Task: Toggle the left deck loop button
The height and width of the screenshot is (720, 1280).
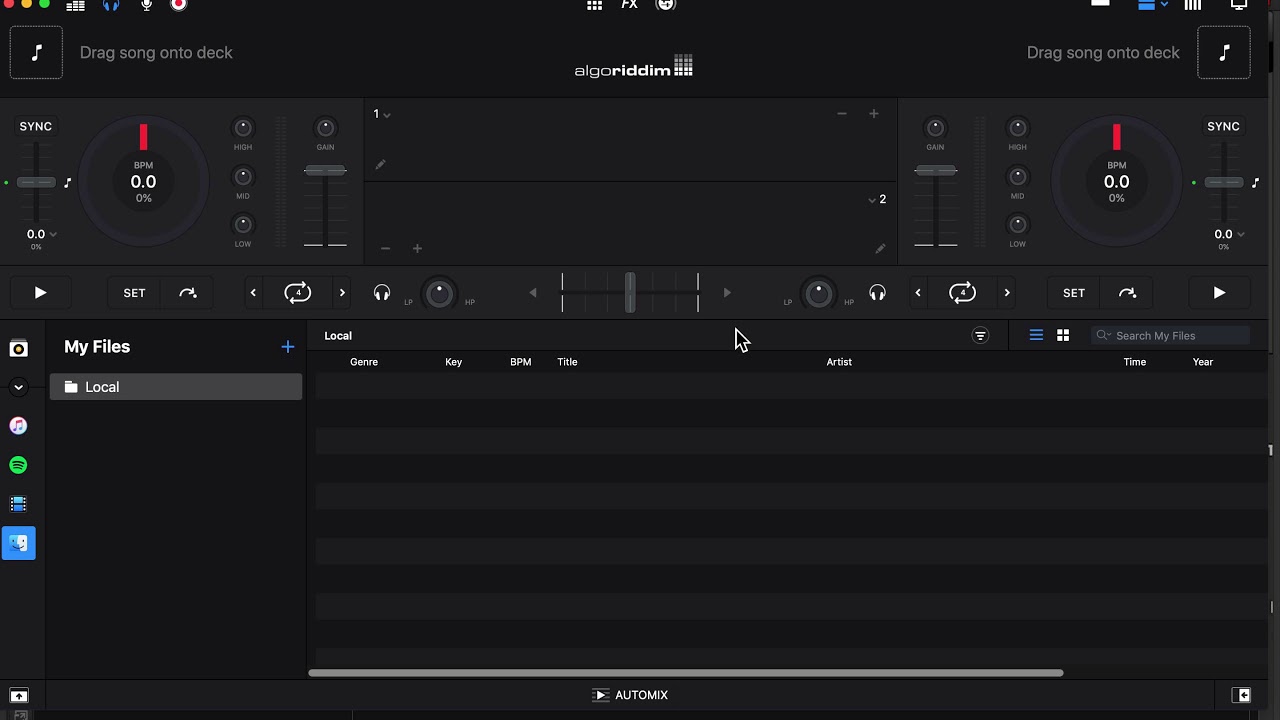Action: (x=297, y=293)
